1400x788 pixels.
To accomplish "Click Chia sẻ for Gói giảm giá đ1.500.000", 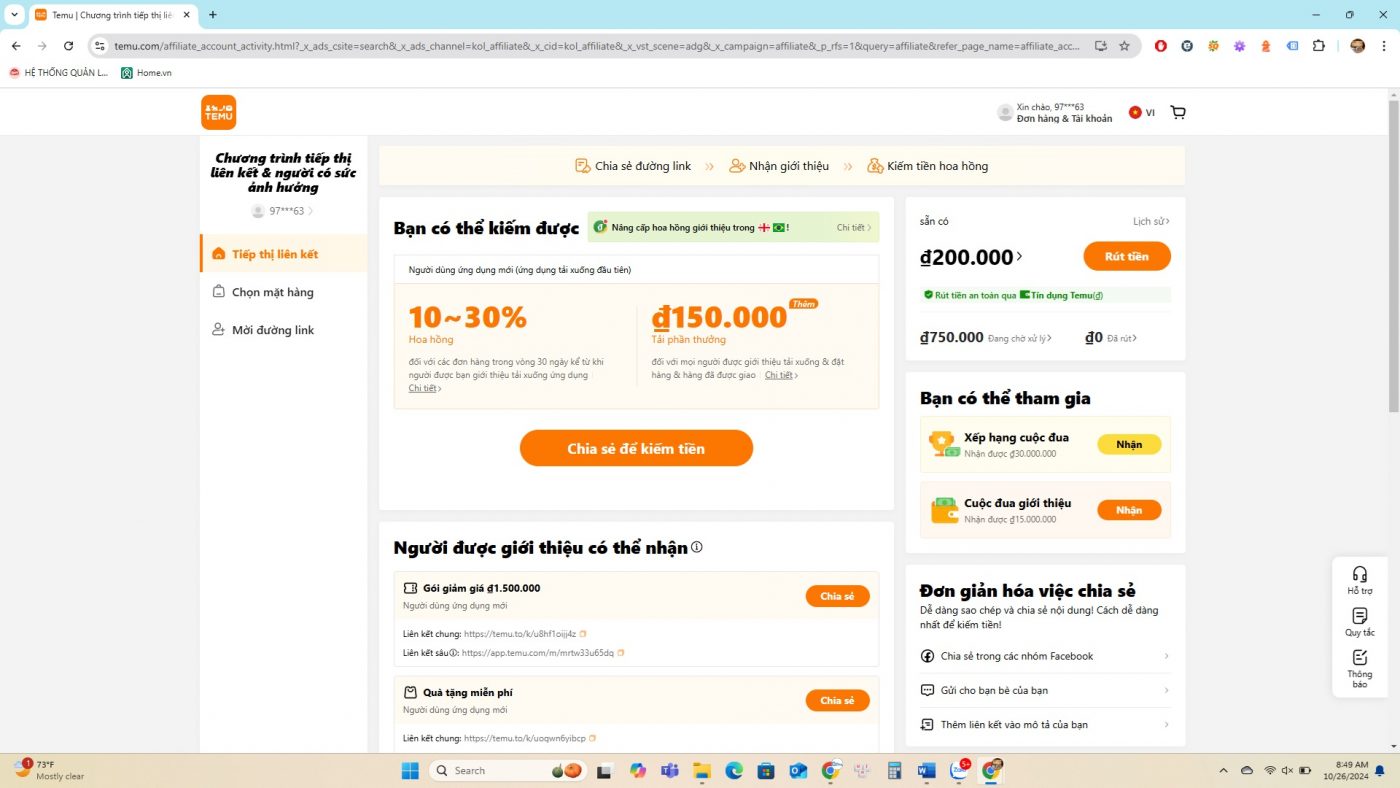I will (x=837, y=596).
